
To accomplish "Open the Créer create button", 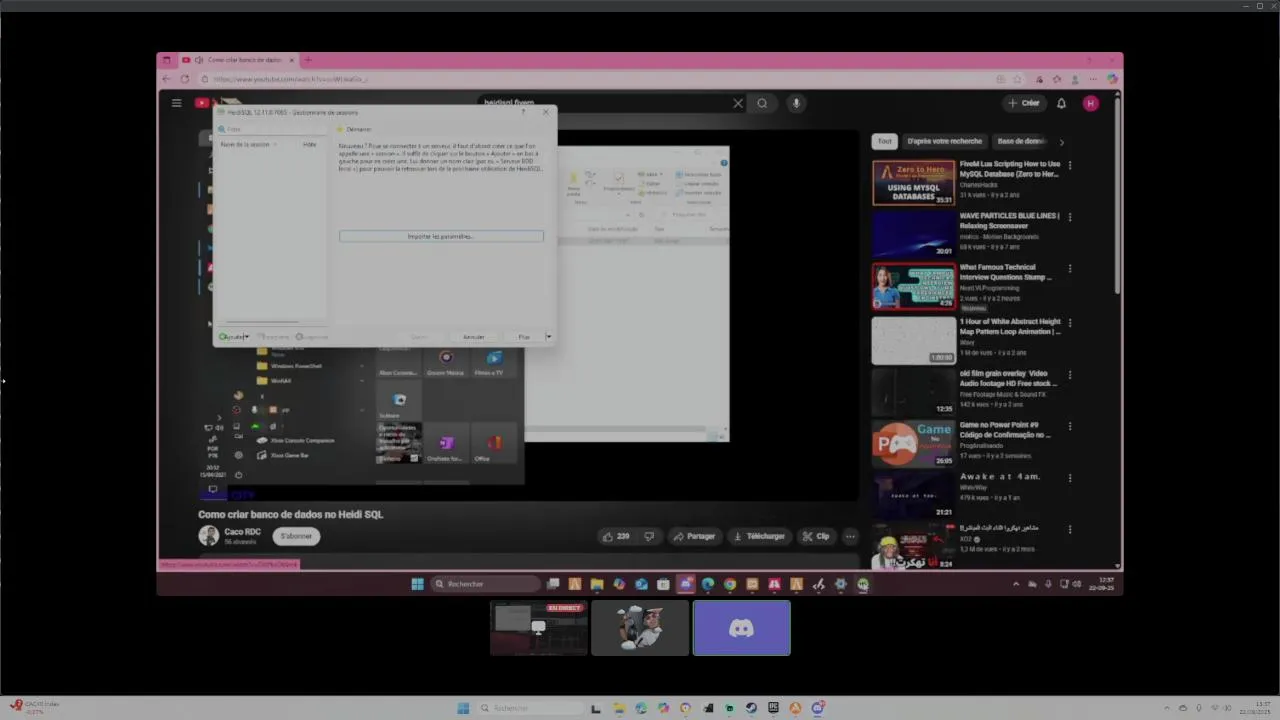I will (1024, 103).
